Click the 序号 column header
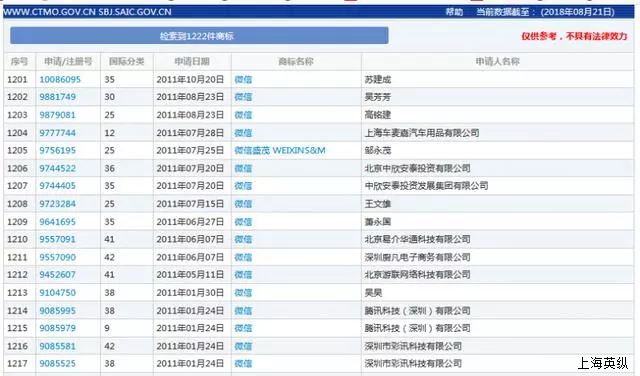 pos(19,62)
